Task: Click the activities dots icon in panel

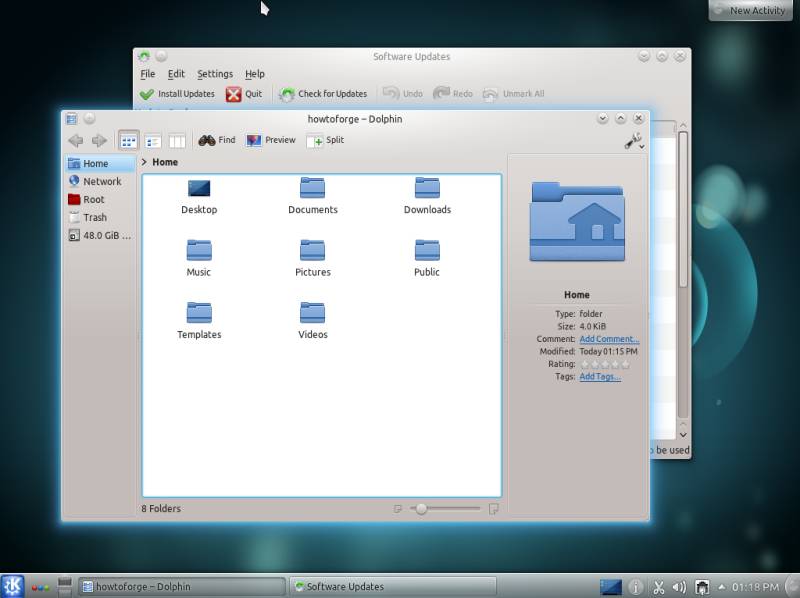Action: (x=40, y=587)
